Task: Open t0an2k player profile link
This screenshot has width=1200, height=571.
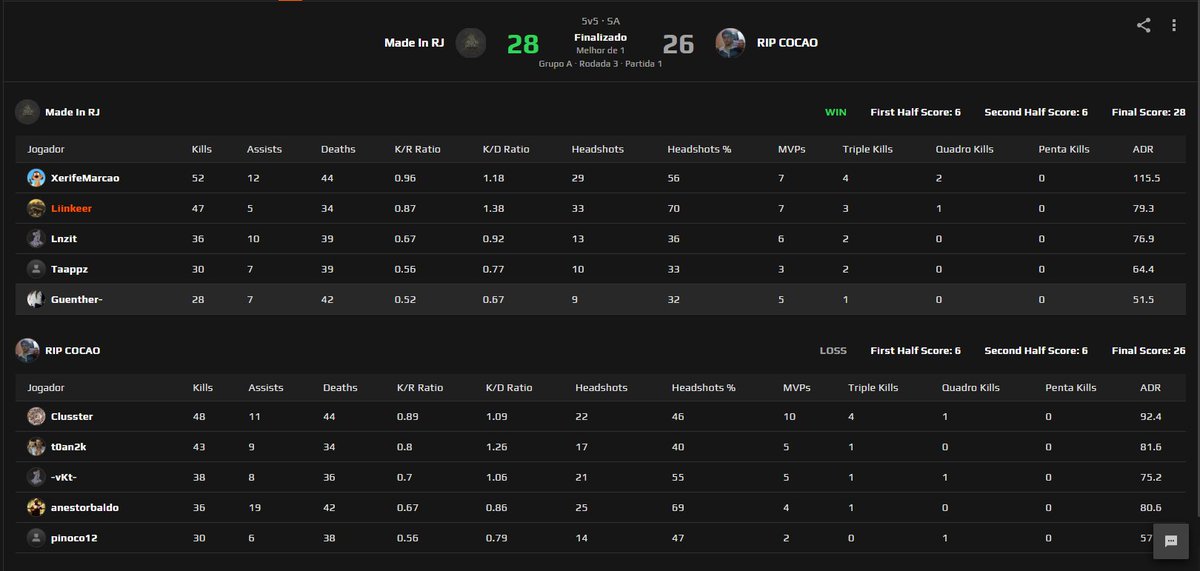Action: (x=69, y=447)
